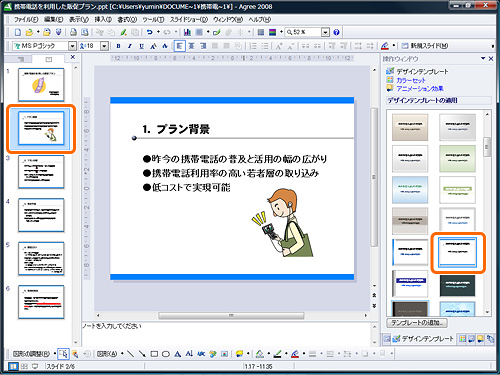Insert a table from toolbar
The height and width of the screenshot is (375, 500).
[x=199, y=32]
